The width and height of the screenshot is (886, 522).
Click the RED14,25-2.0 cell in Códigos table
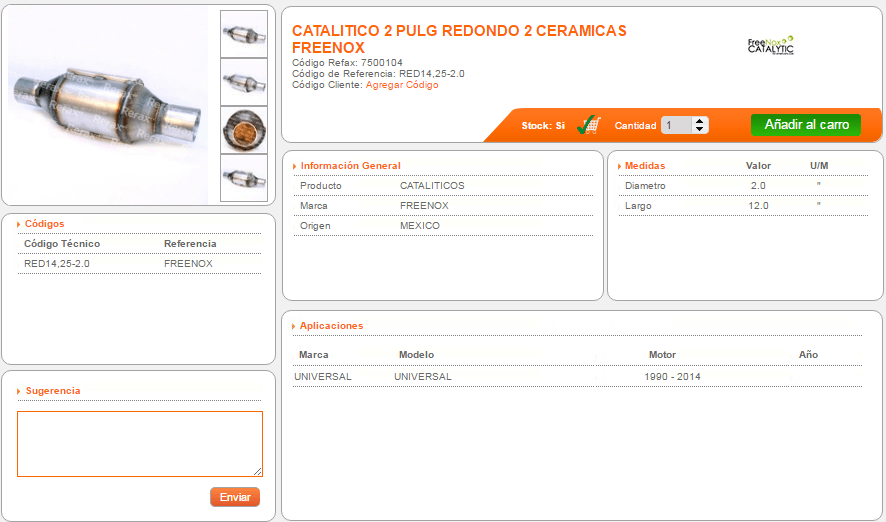[x=57, y=264]
